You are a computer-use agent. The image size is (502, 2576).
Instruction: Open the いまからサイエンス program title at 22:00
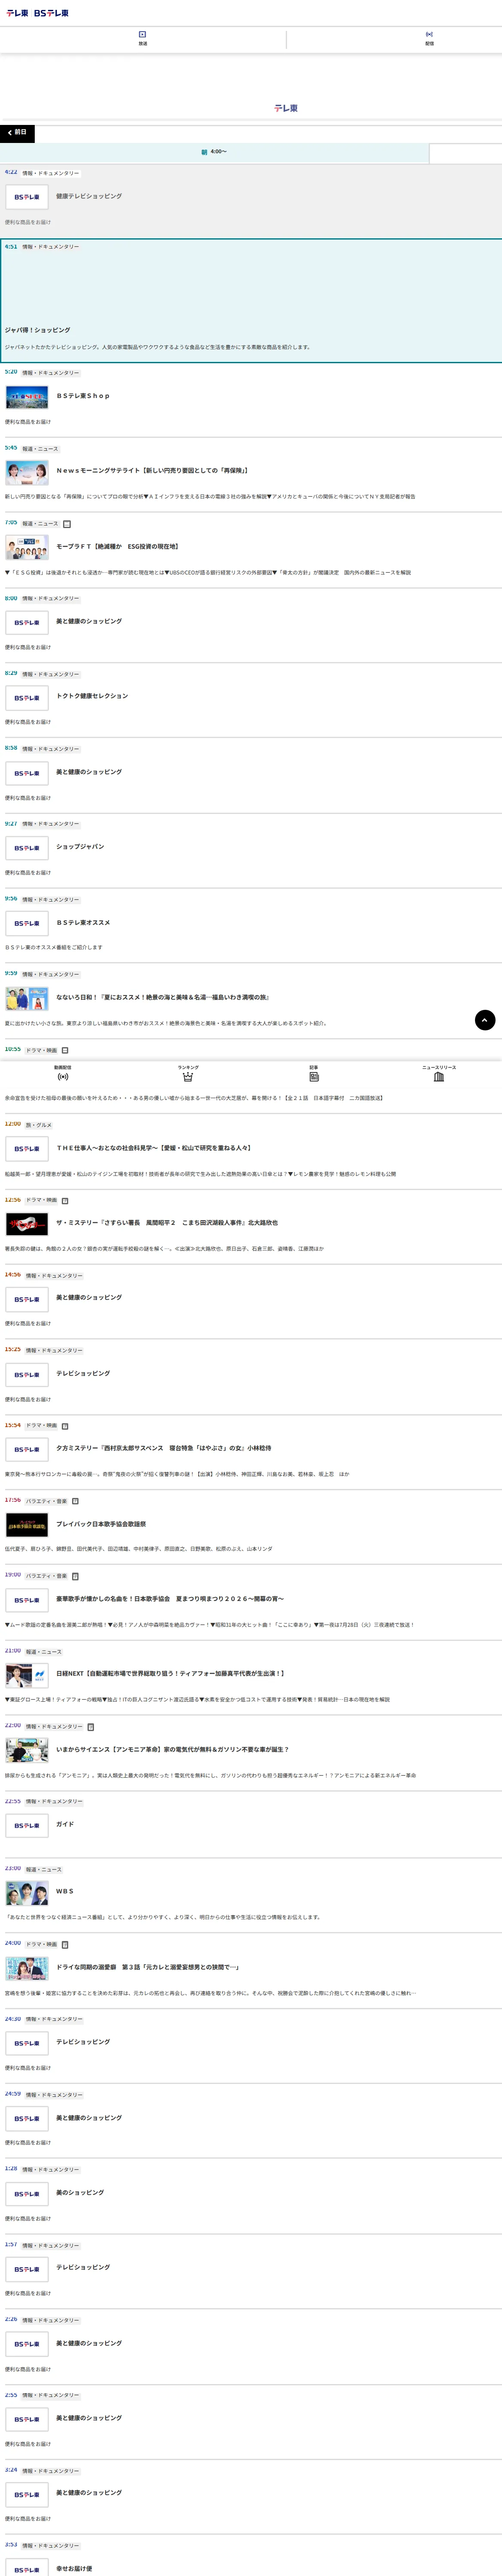pyautogui.click(x=173, y=1749)
